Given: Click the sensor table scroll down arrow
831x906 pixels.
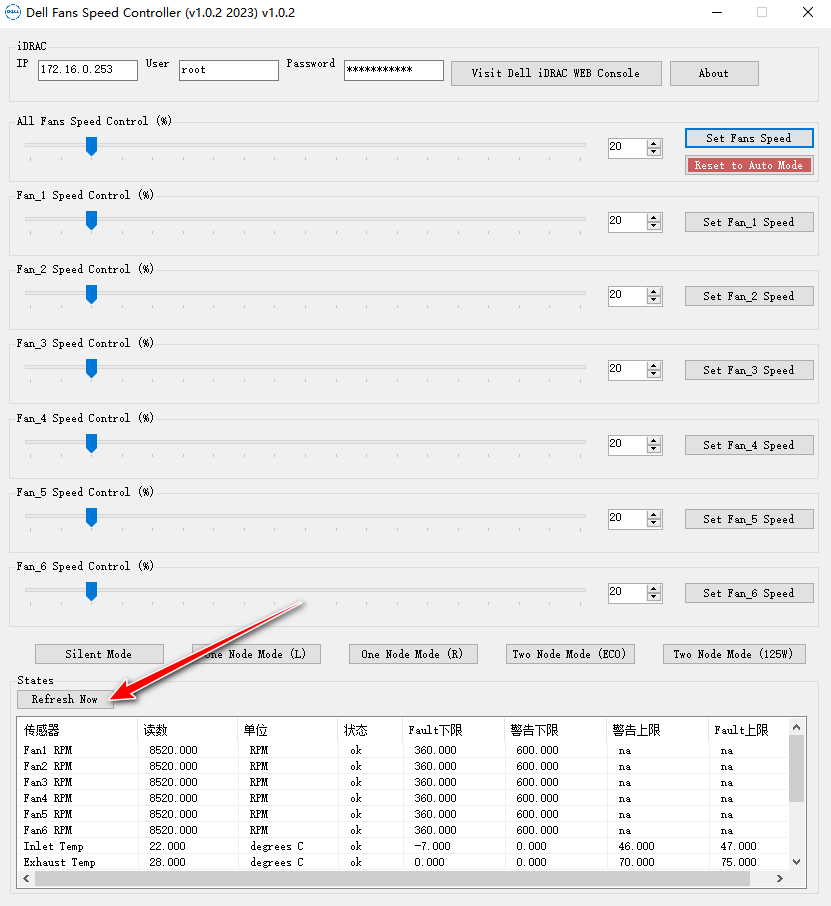Looking at the screenshot, I should pos(796,862).
